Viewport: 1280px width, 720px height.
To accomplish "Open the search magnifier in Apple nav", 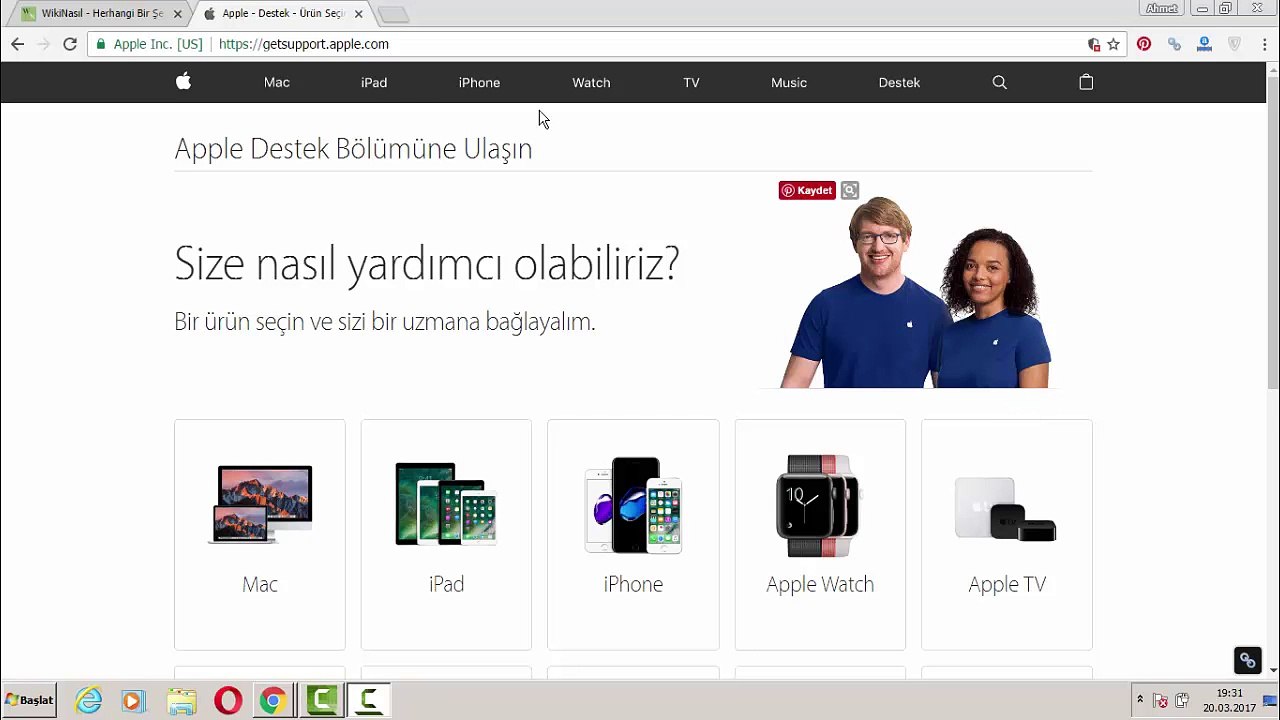I will [x=999, y=83].
